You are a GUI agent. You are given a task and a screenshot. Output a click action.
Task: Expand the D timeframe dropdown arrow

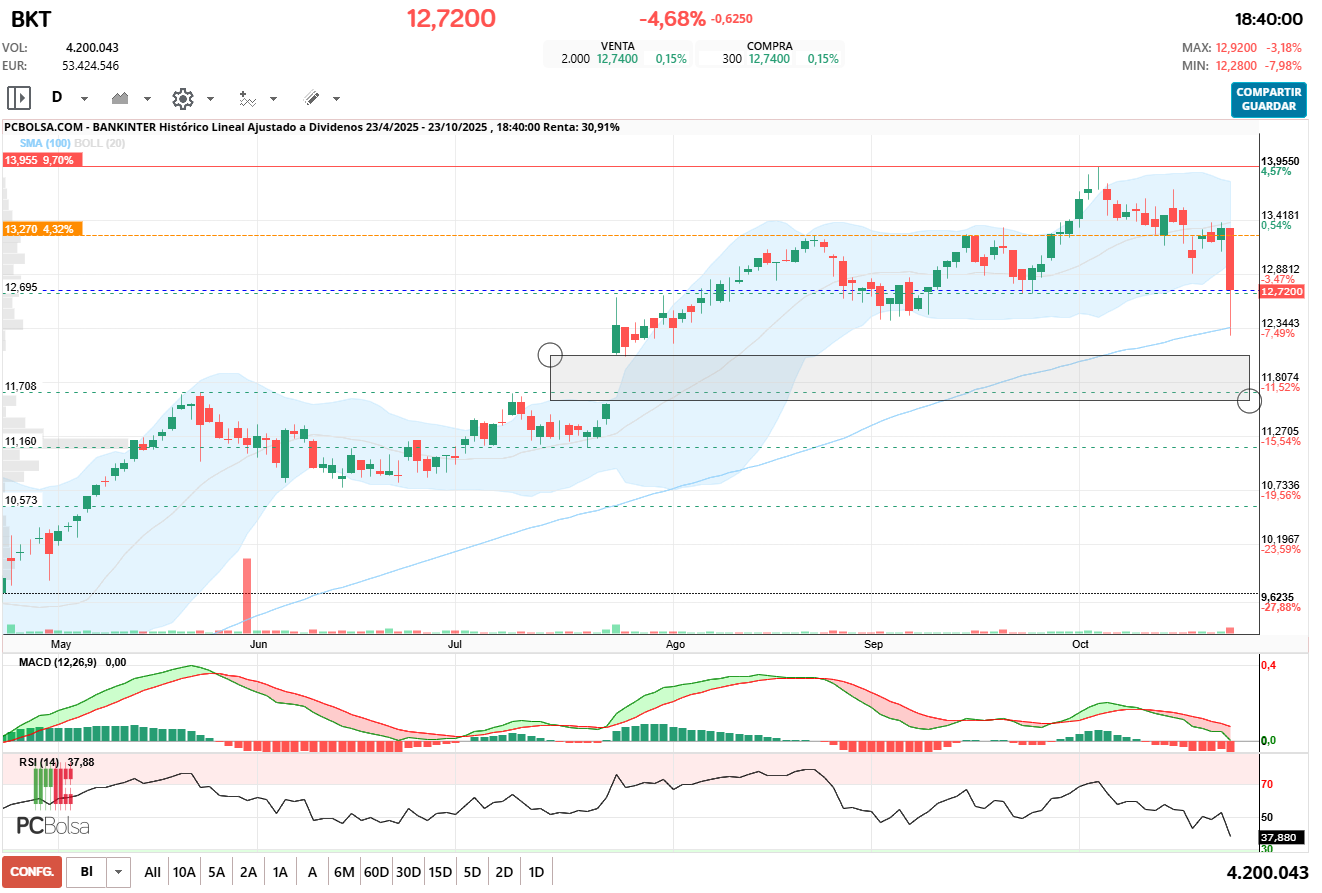tap(84, 99)
